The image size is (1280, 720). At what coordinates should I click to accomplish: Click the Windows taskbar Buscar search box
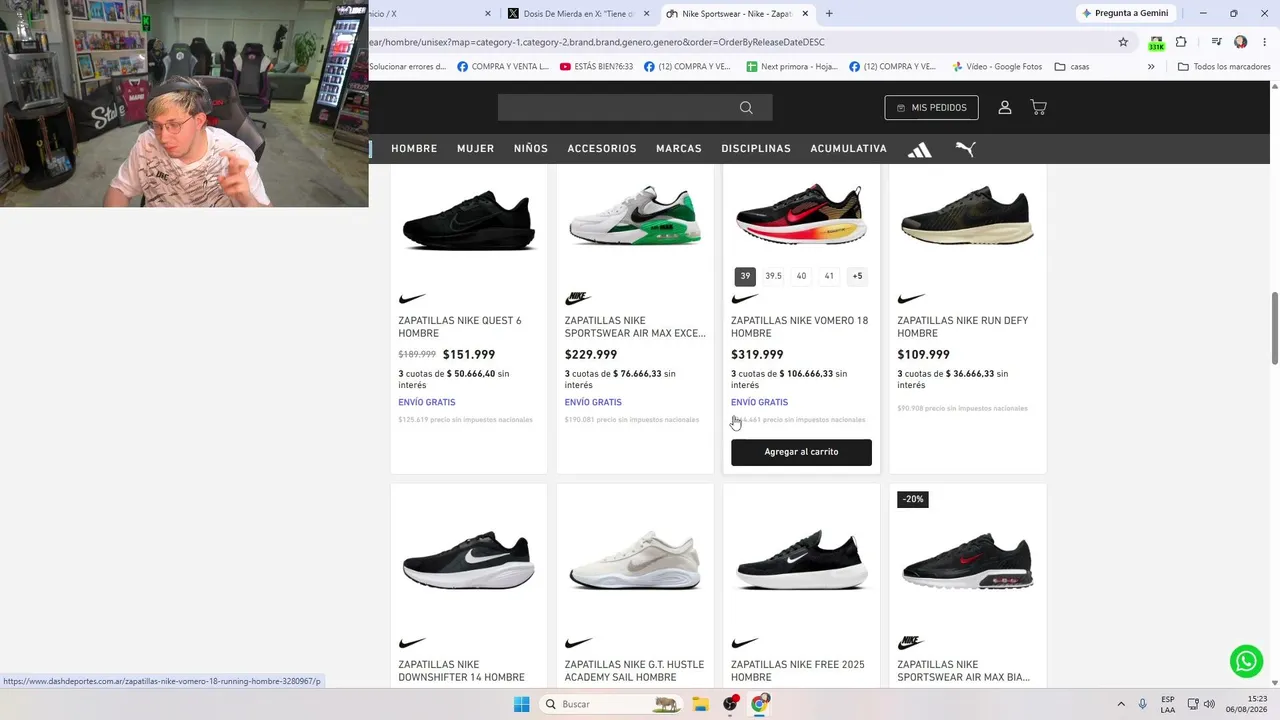click(x=611, y=704)
